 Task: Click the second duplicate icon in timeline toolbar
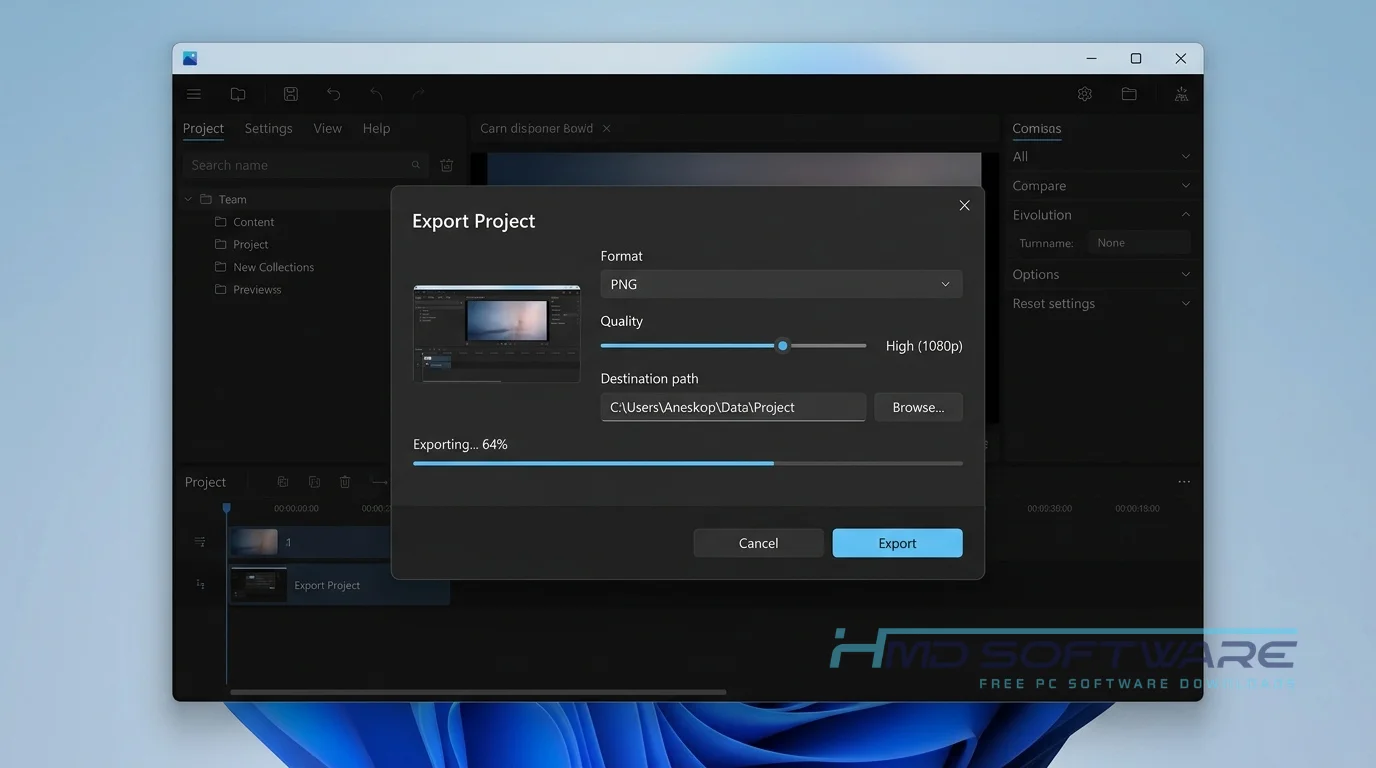pos(314,482)
